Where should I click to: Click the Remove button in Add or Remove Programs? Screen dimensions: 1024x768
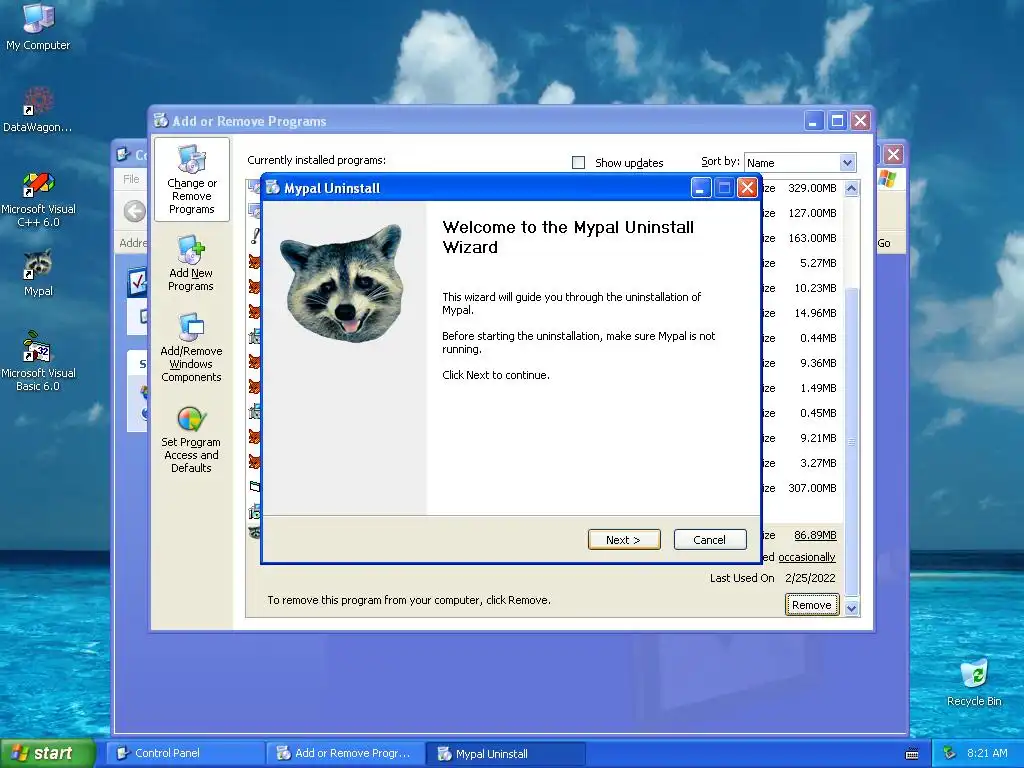pyautogui.click(x=812, y=605)
